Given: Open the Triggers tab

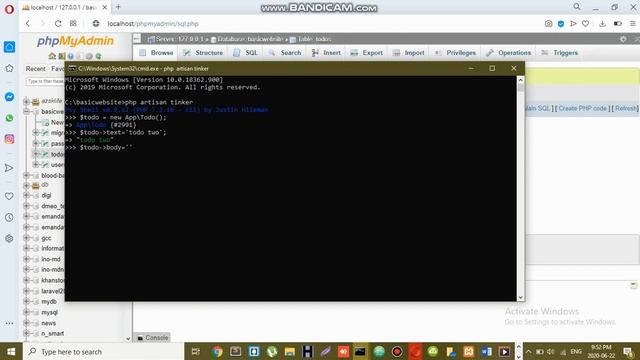Looking at the screenshot, I should point(559,53).
